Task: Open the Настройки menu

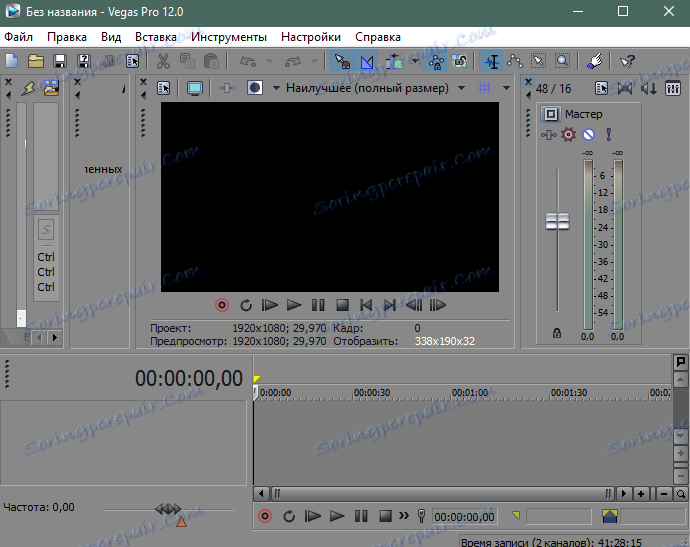Action: pos(311,37)
